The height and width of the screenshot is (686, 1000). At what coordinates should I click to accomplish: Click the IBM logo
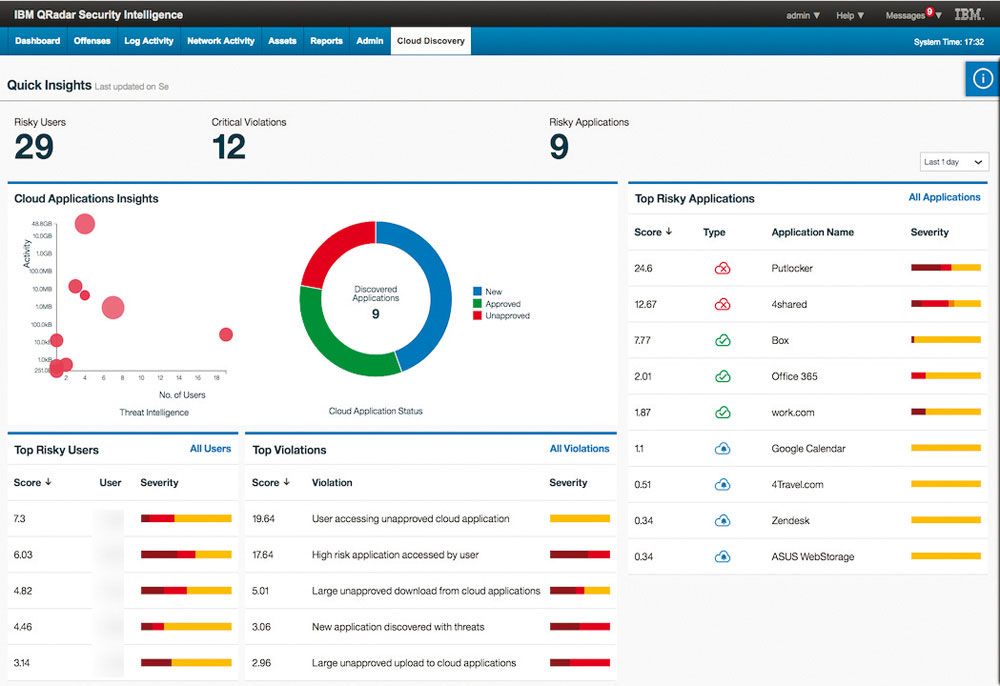point(969,15)
